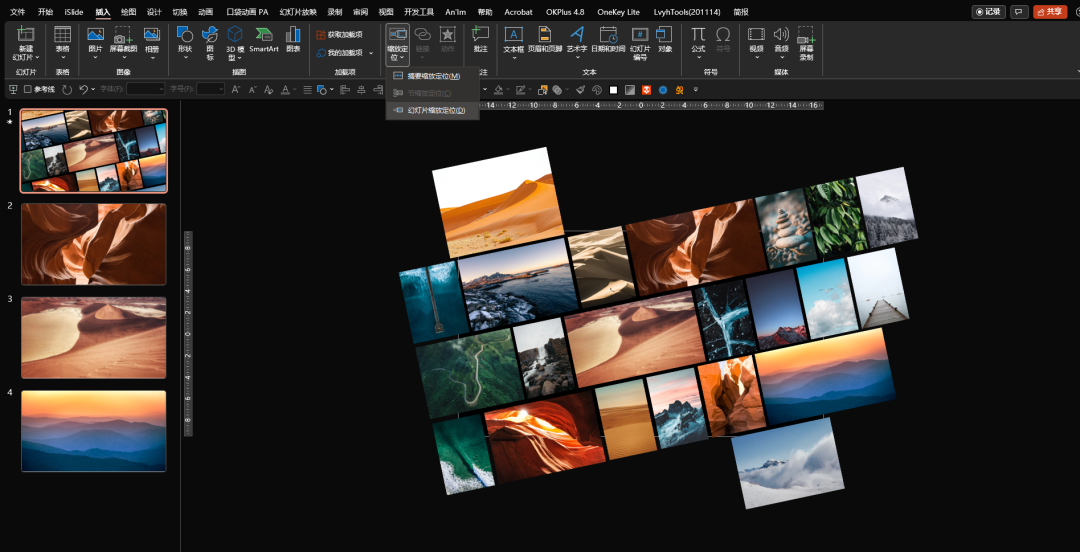Select the 形状 shapes icon
This screenshot has height=552, width=1080.
185,34
